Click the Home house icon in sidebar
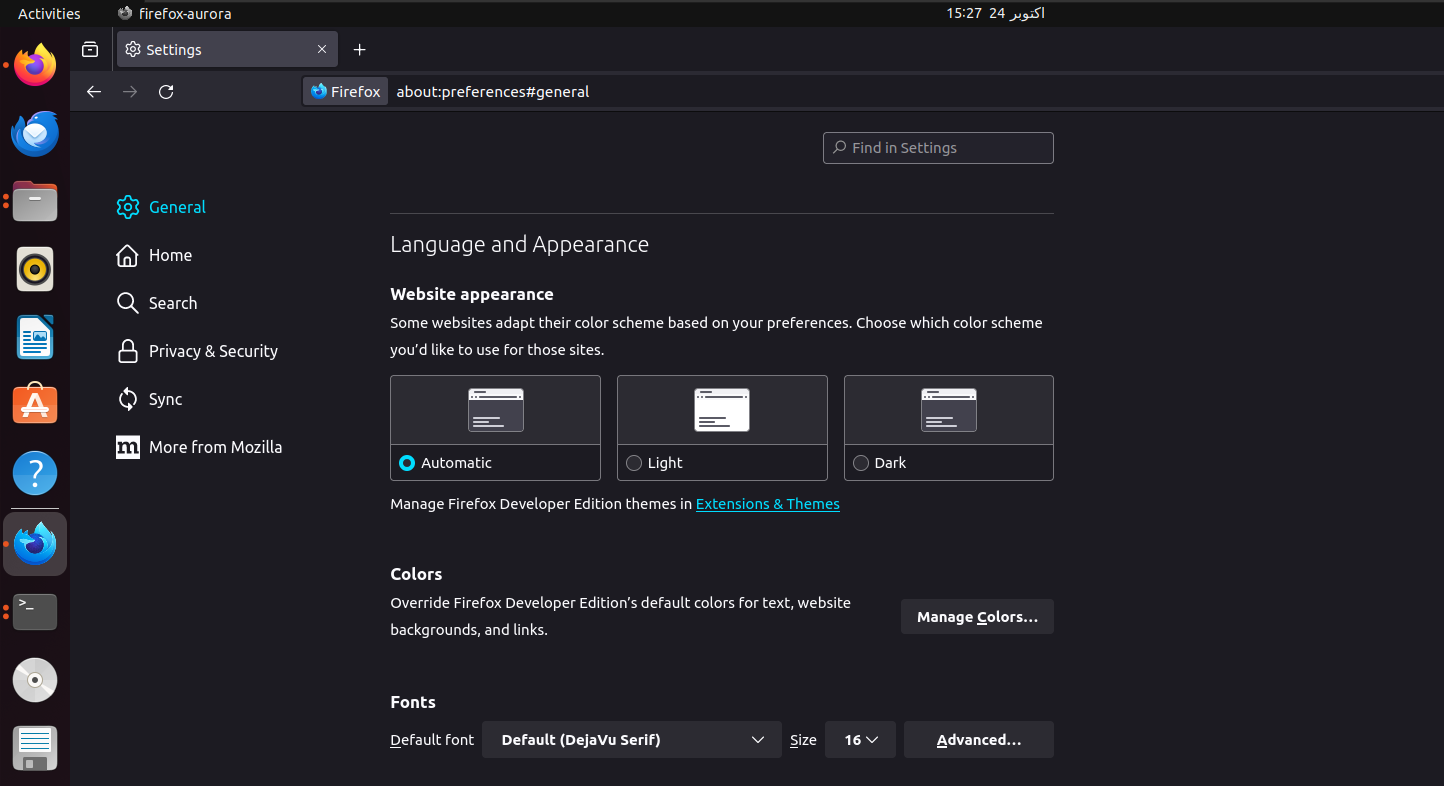1444x786 pixels. (127, 255)
